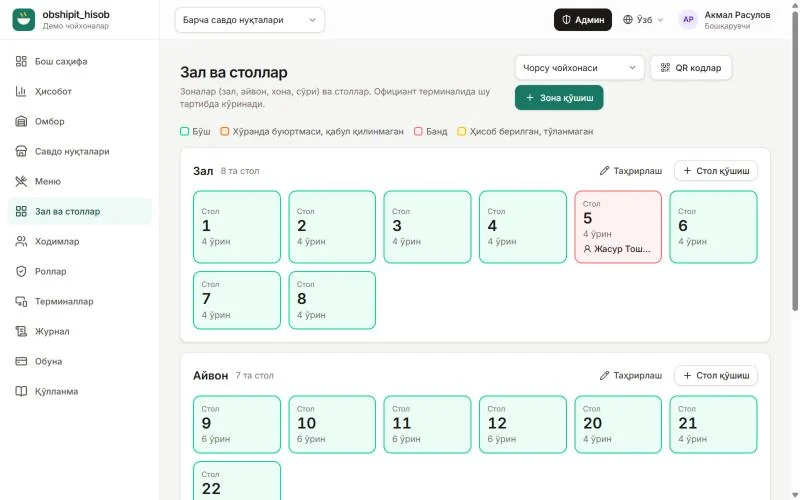Open table 4 card
The width and height of the screenshot is (800, 500).
[x=523, y=227]
